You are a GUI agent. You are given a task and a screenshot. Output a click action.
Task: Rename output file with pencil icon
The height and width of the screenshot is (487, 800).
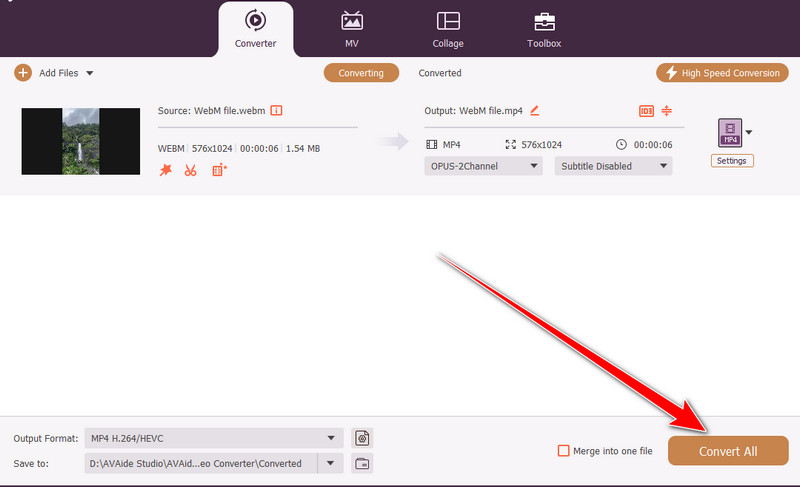click(534, 110)
